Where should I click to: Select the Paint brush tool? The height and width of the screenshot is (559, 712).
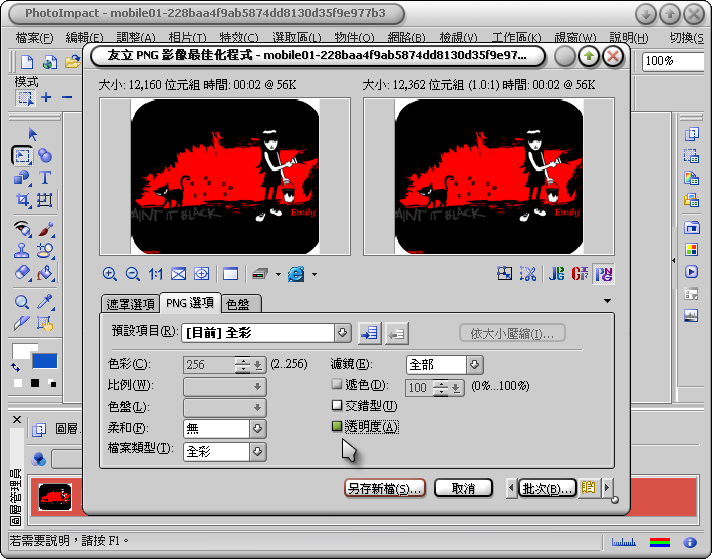(45, 229)
